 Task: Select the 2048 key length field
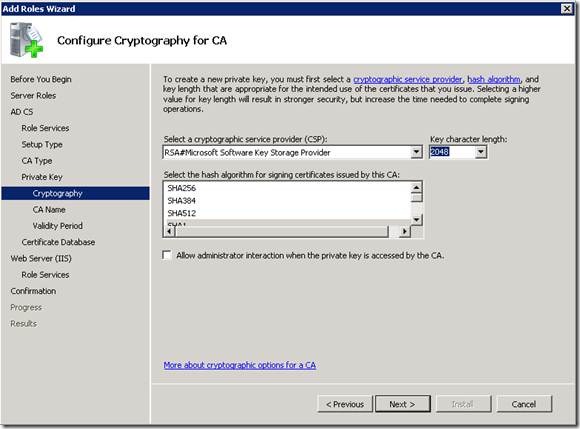[x=452, y=152]
